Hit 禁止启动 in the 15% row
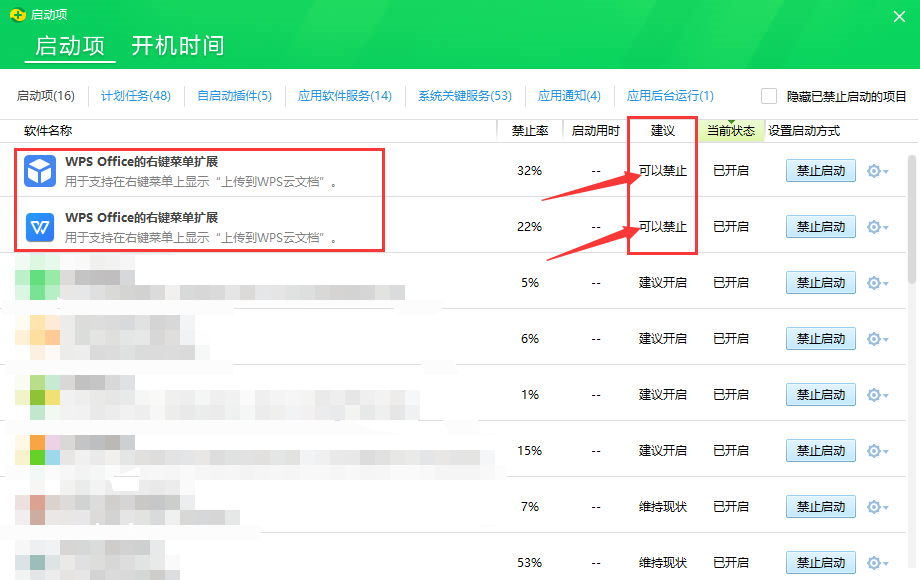Screen dimensions: 920x580 (820, 450)
